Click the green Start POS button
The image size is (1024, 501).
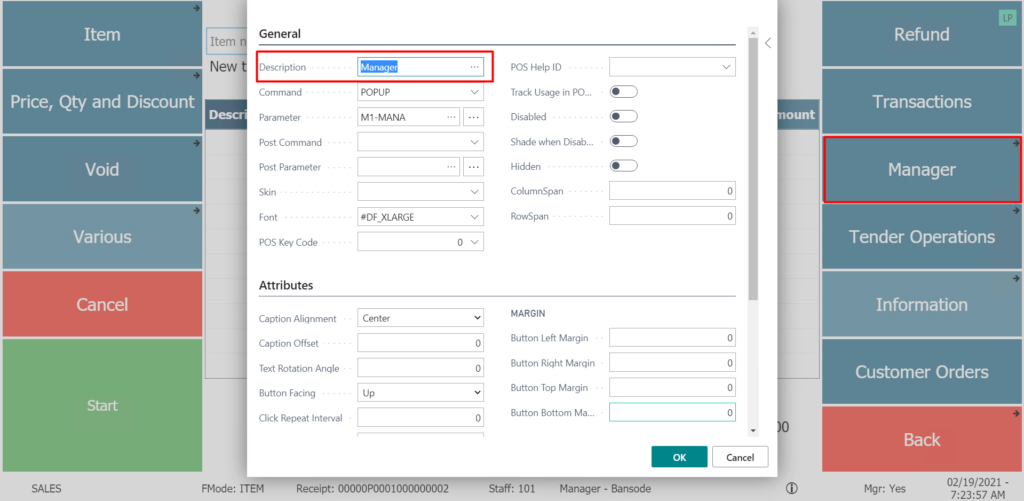(101, 406)
